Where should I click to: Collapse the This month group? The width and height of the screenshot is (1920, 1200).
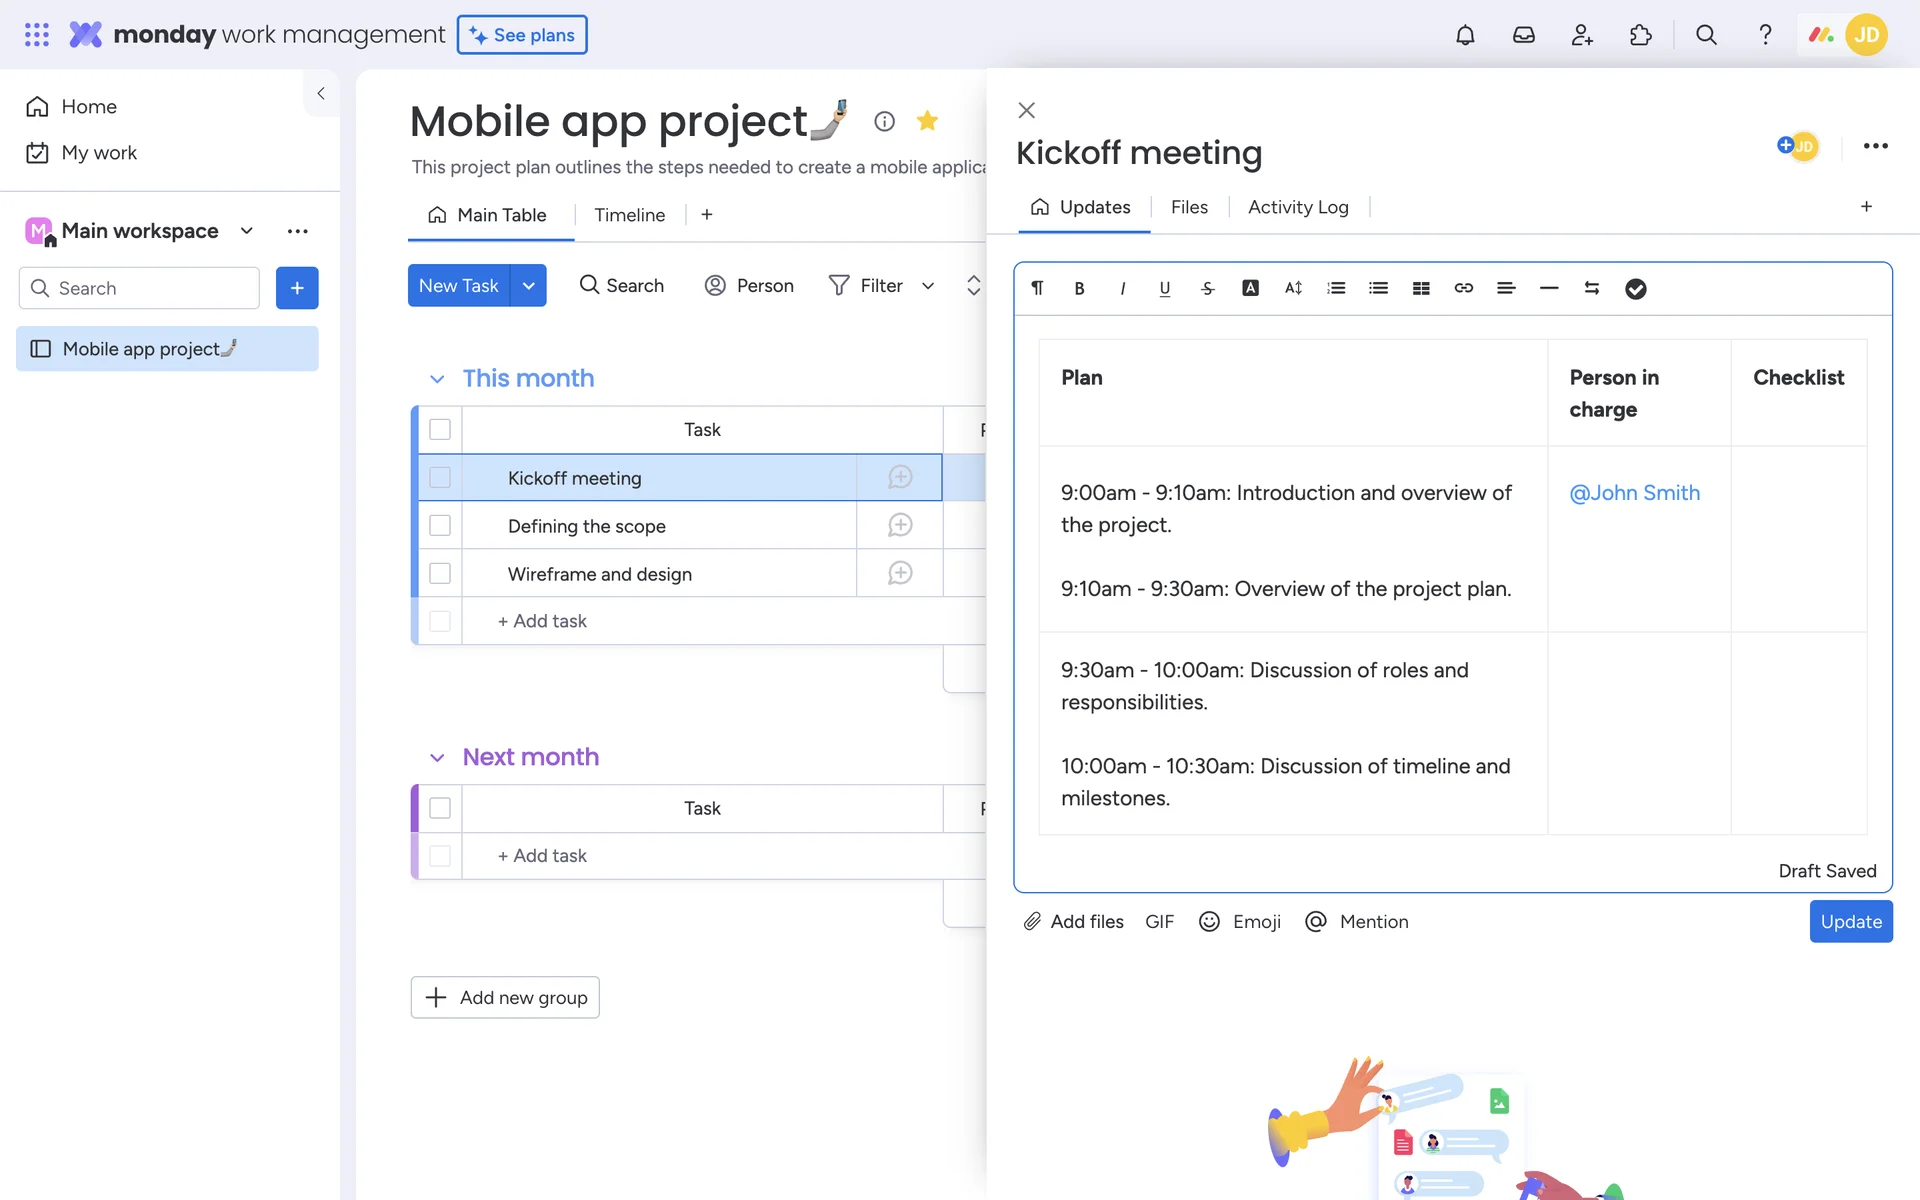[437, 379]
